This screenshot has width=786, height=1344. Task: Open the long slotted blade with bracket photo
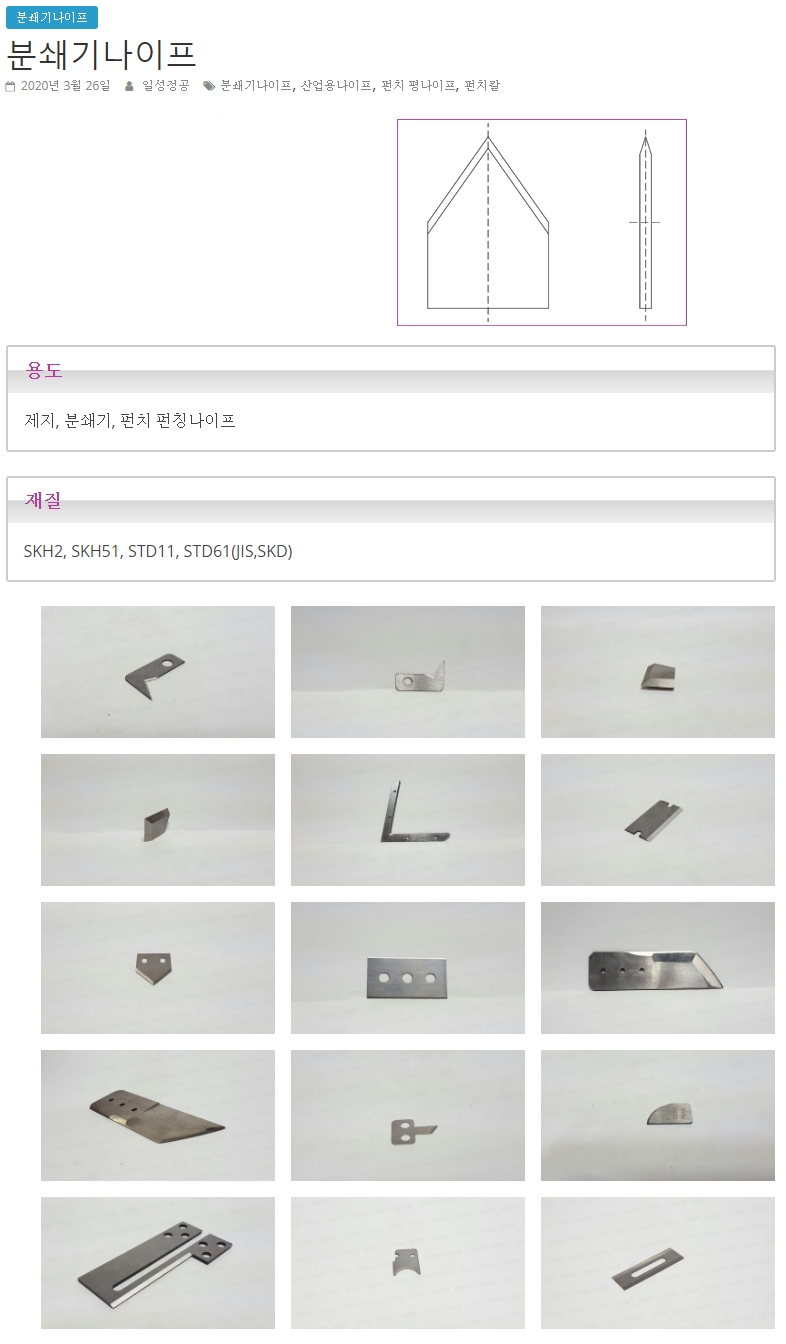158,1263
